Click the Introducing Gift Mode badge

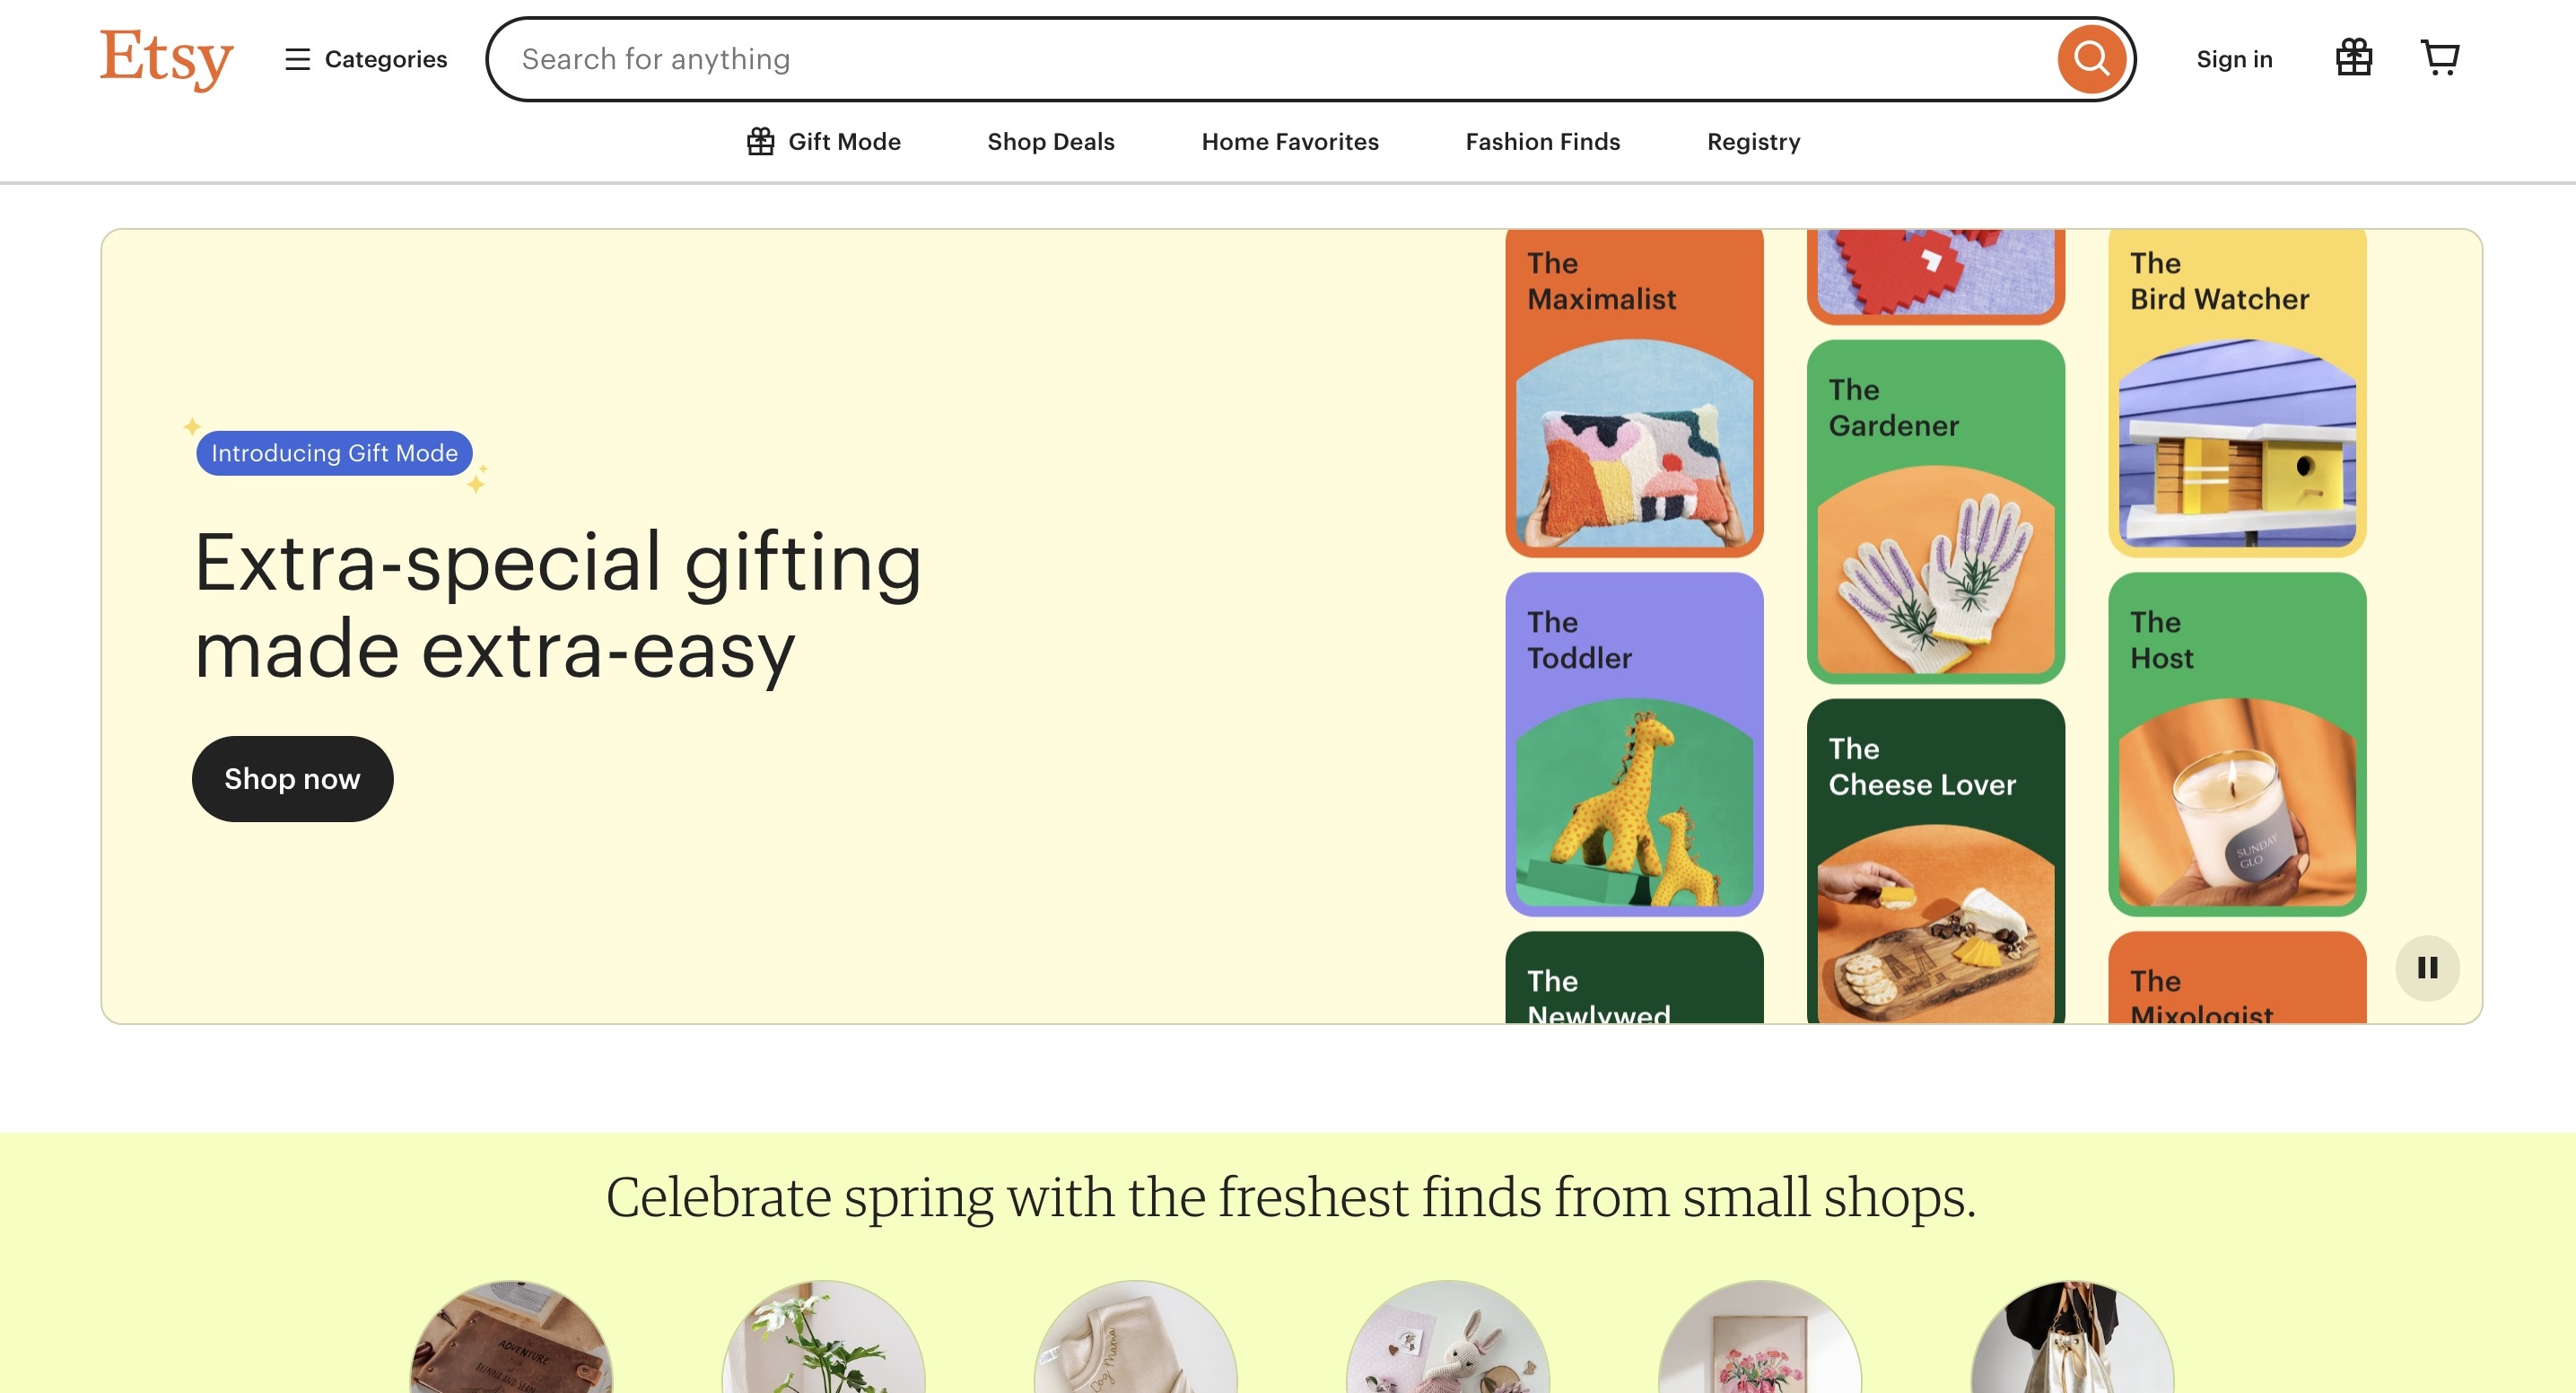click(x=334, y=453)
